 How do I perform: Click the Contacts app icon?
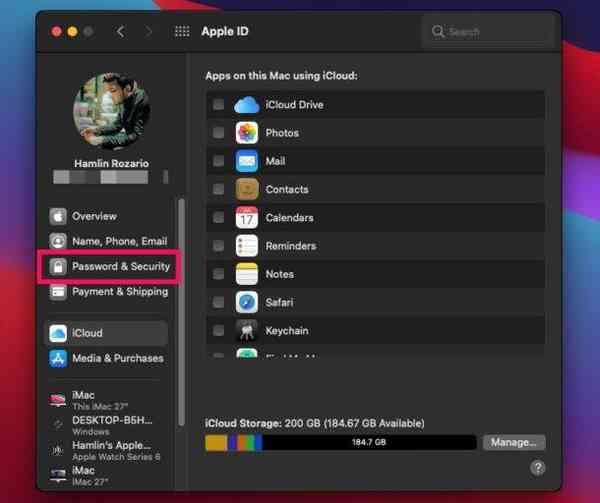point(247,189)
